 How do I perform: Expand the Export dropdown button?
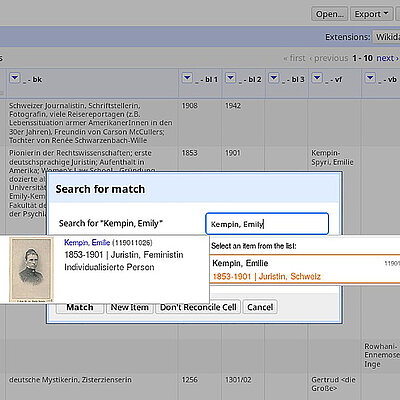(371, 14)
